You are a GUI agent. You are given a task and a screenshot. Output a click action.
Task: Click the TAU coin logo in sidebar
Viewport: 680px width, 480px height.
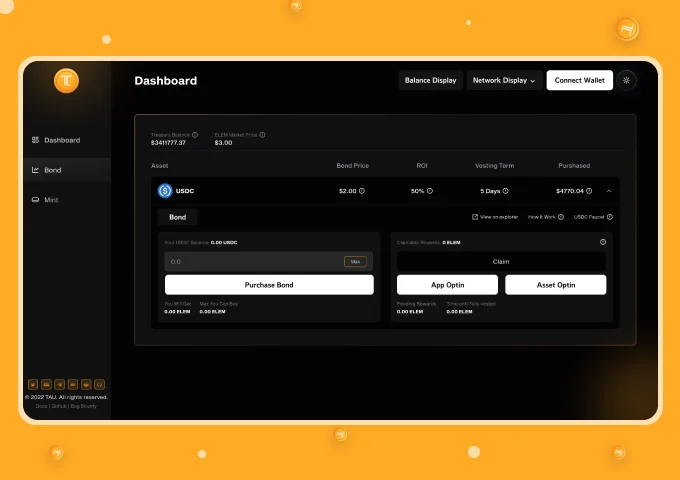(66, 81)
